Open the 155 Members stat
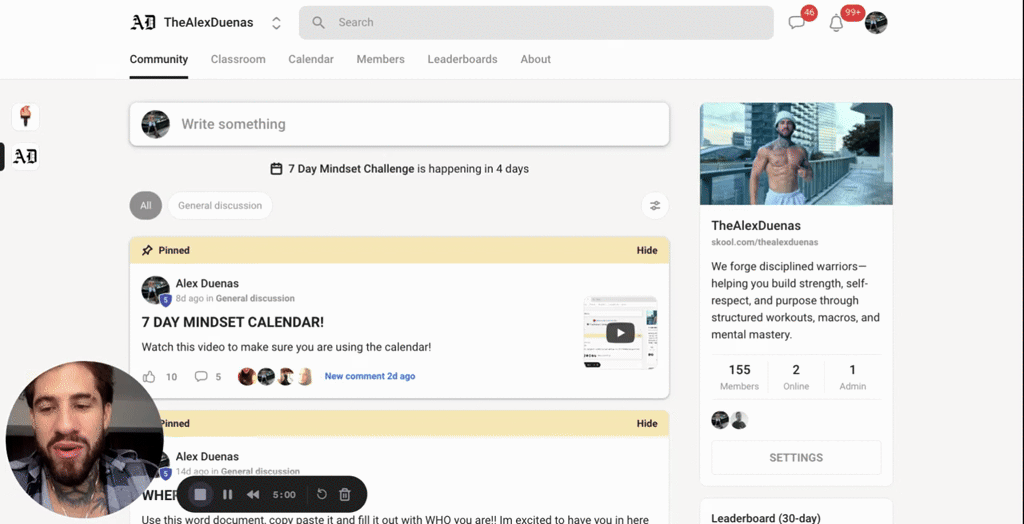Viewport: 1024px width, 524px height. pyautogui.click(x=739, y=377)
